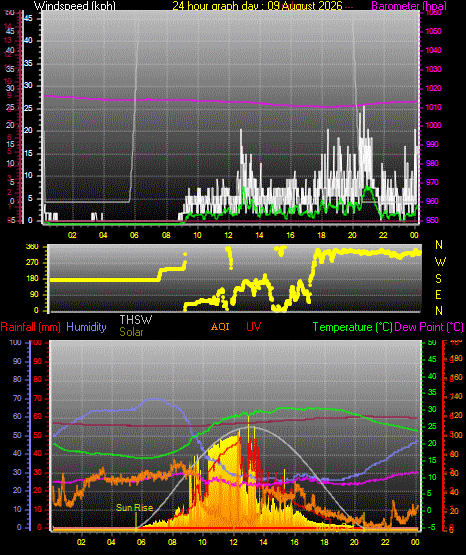
Task: Click the Dew Point (°C) legend label
Action: (x=429, y=327)
